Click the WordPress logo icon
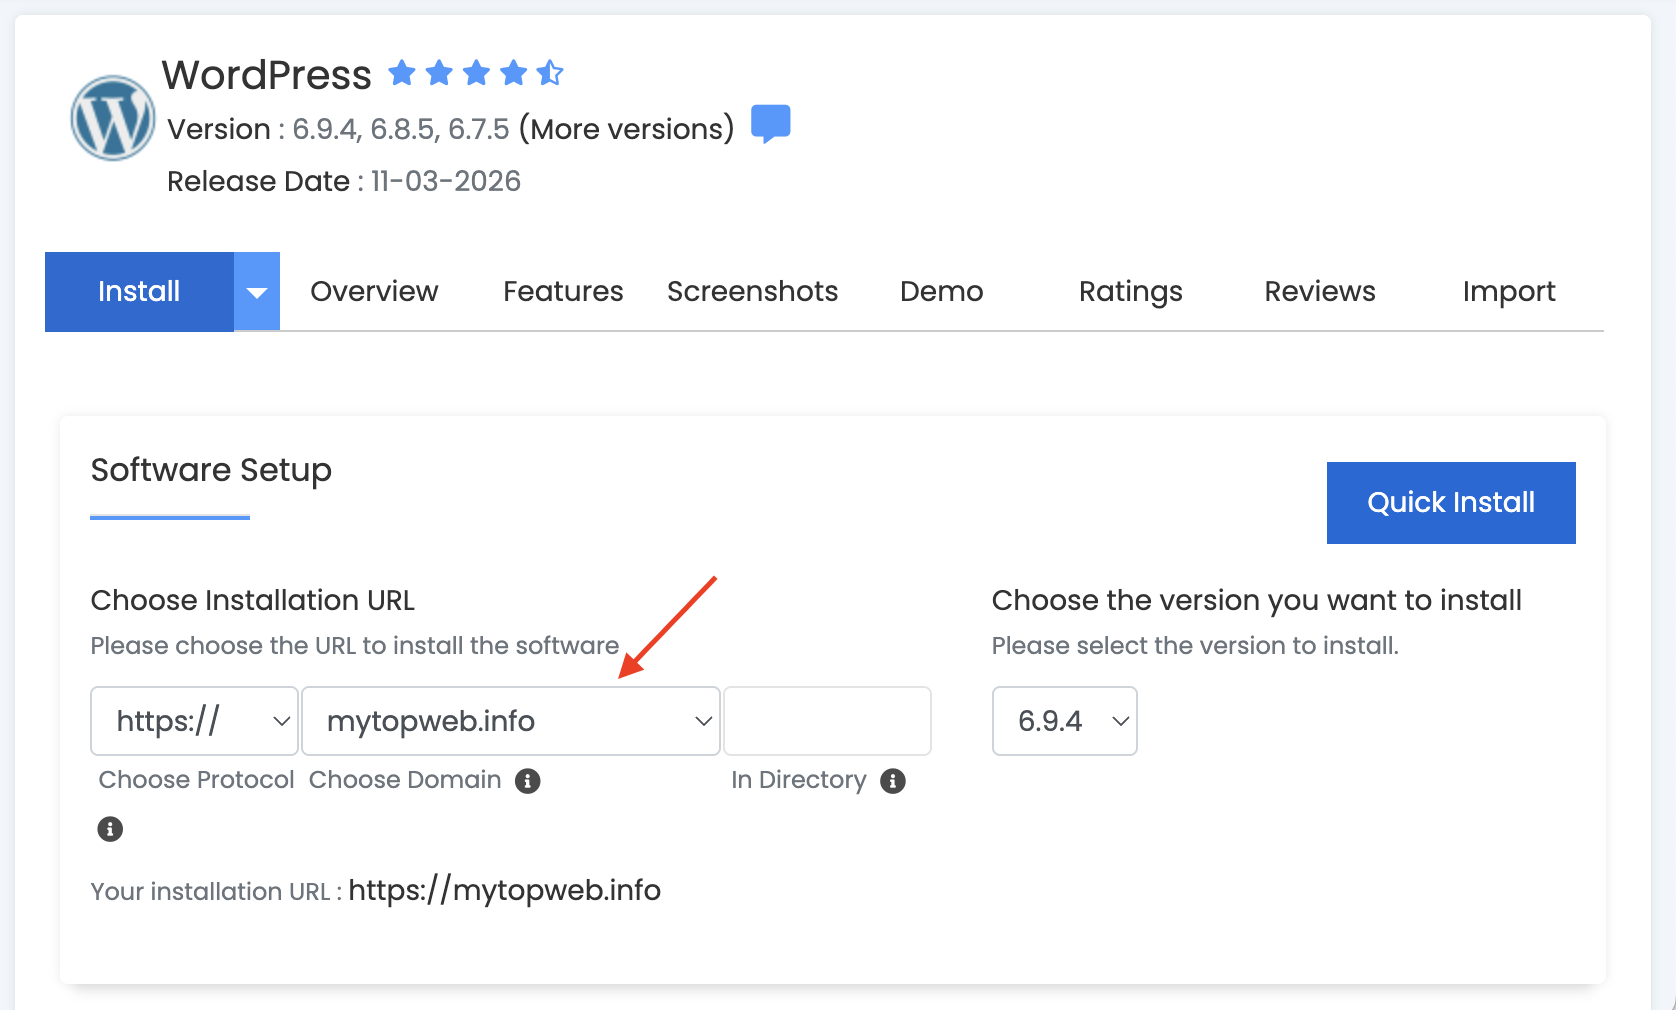 pyautogui.click(x=113, y=118)
